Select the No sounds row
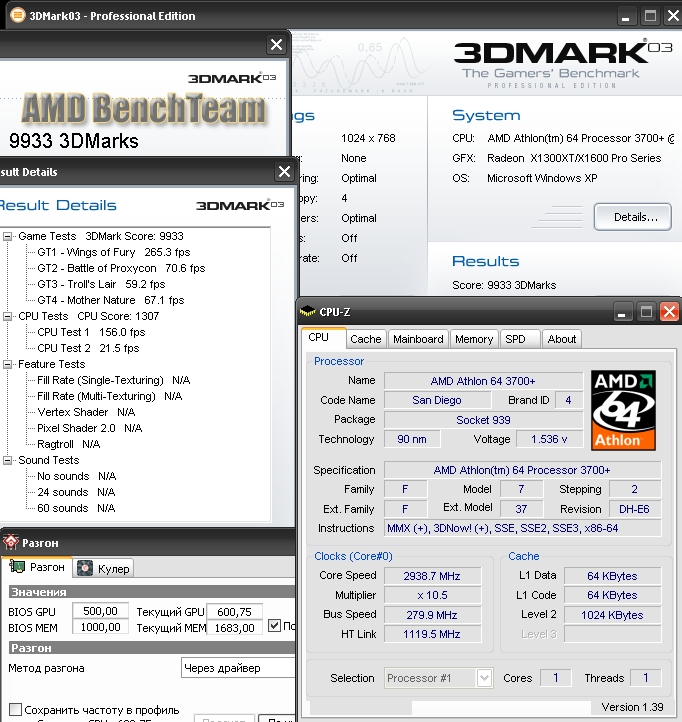 coord(76,476)
